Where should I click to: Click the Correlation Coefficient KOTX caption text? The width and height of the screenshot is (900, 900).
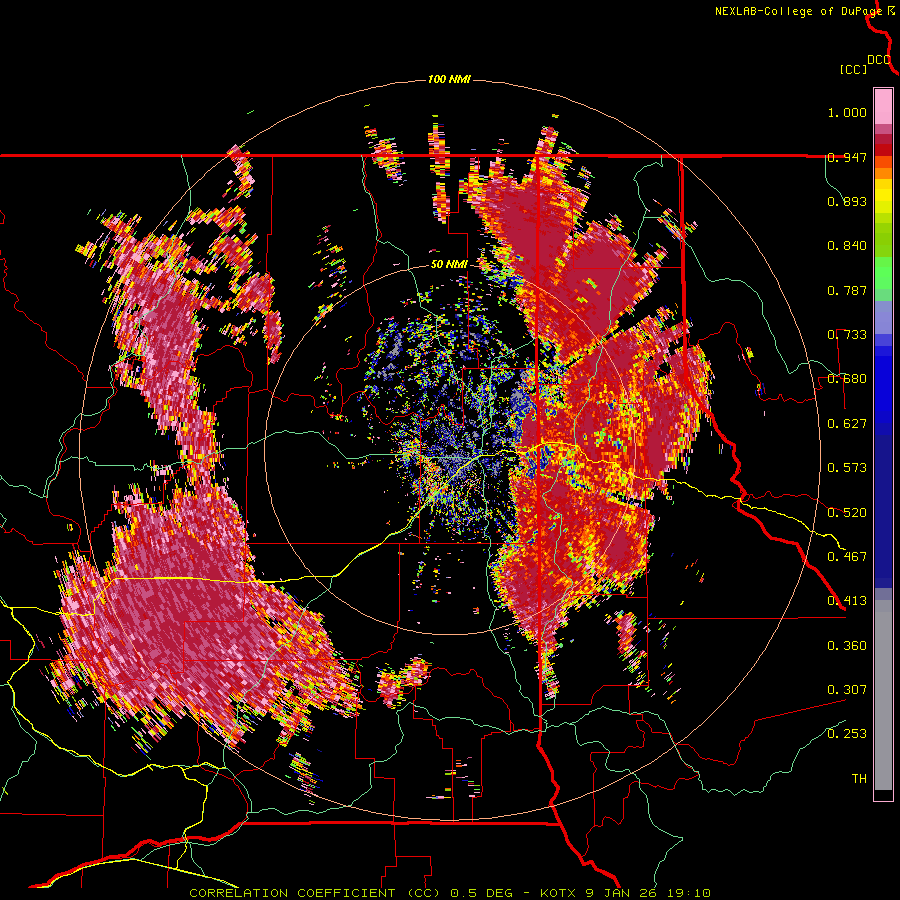click(450, 893)
